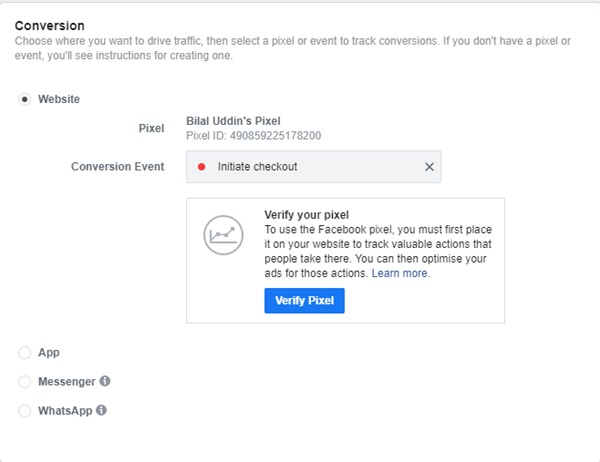Click the Pixel ID number text
This screenshot has height=462, width=600.
coord(254,135)
